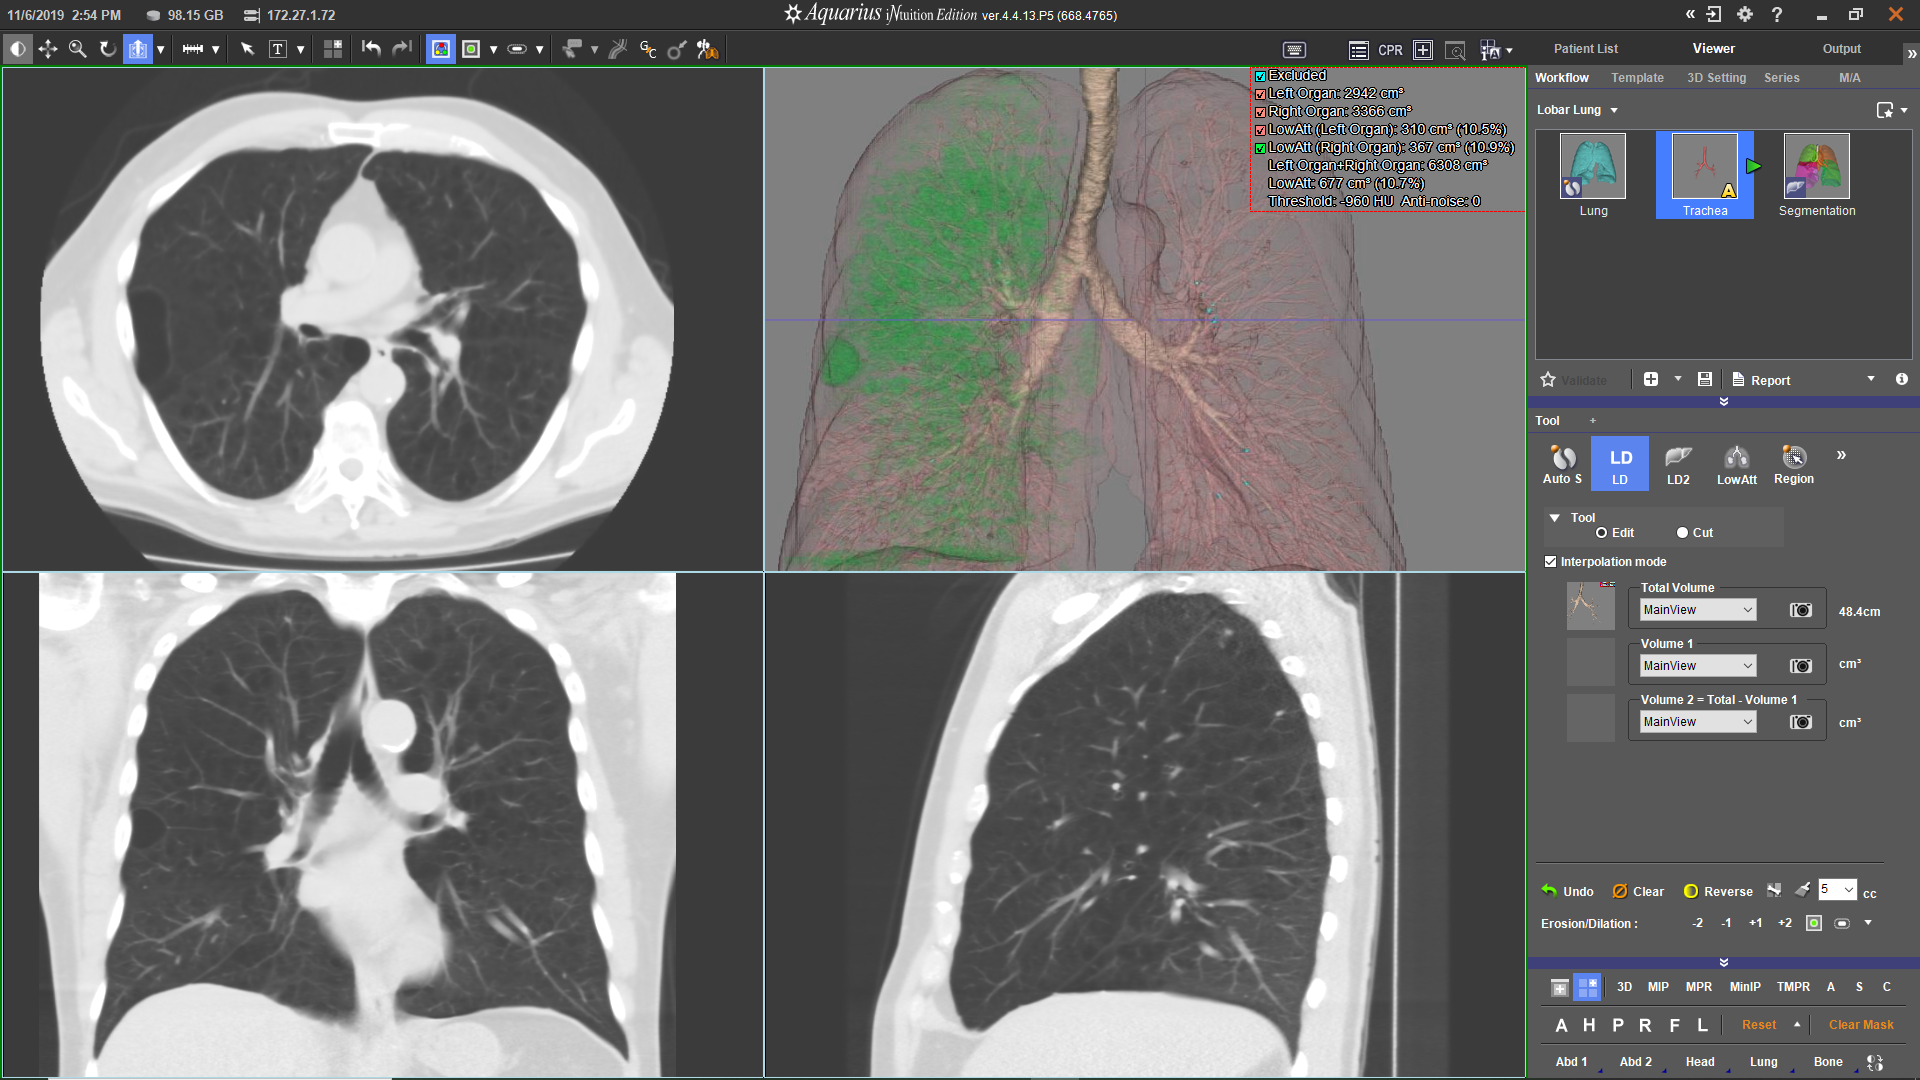The width and height of the screenshot is (1920, 1080).
Task: Toggle the Left Organ checkbox
Action: tap(1260, 94)
